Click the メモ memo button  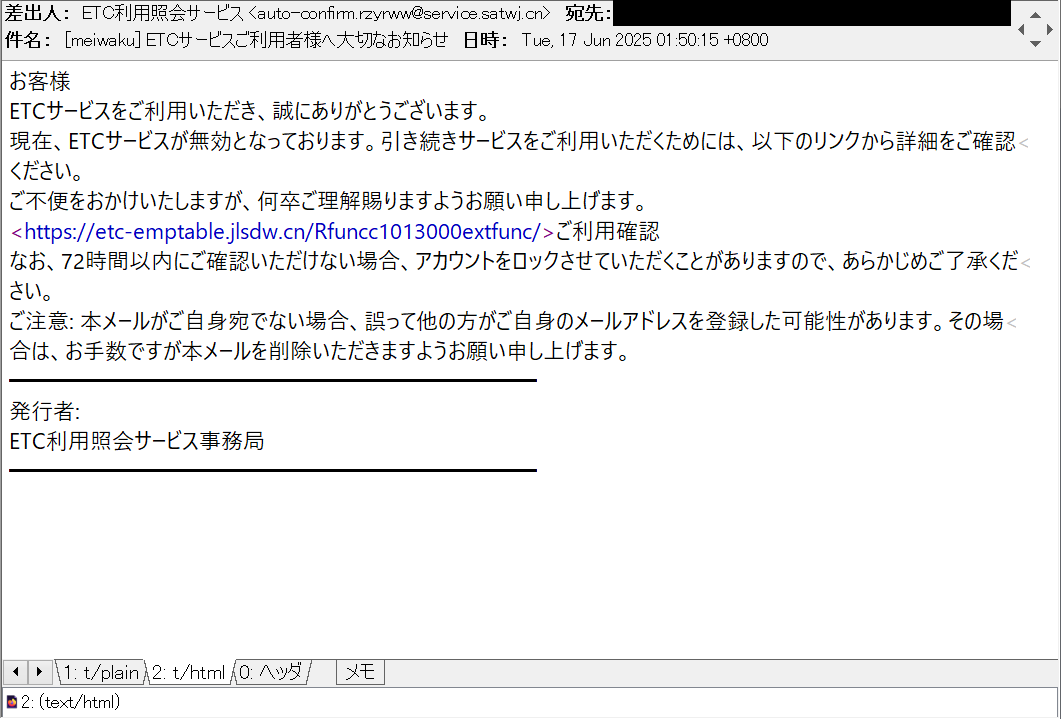pos(360,672)
